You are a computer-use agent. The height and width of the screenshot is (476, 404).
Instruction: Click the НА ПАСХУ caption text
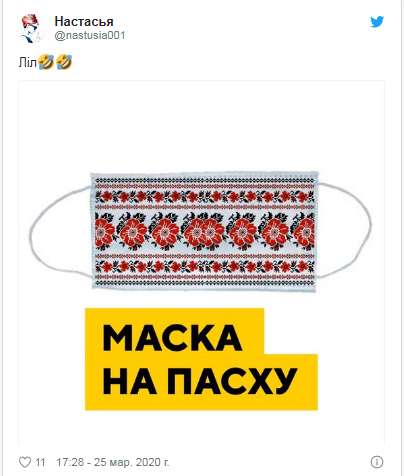[x=200, y=381]
